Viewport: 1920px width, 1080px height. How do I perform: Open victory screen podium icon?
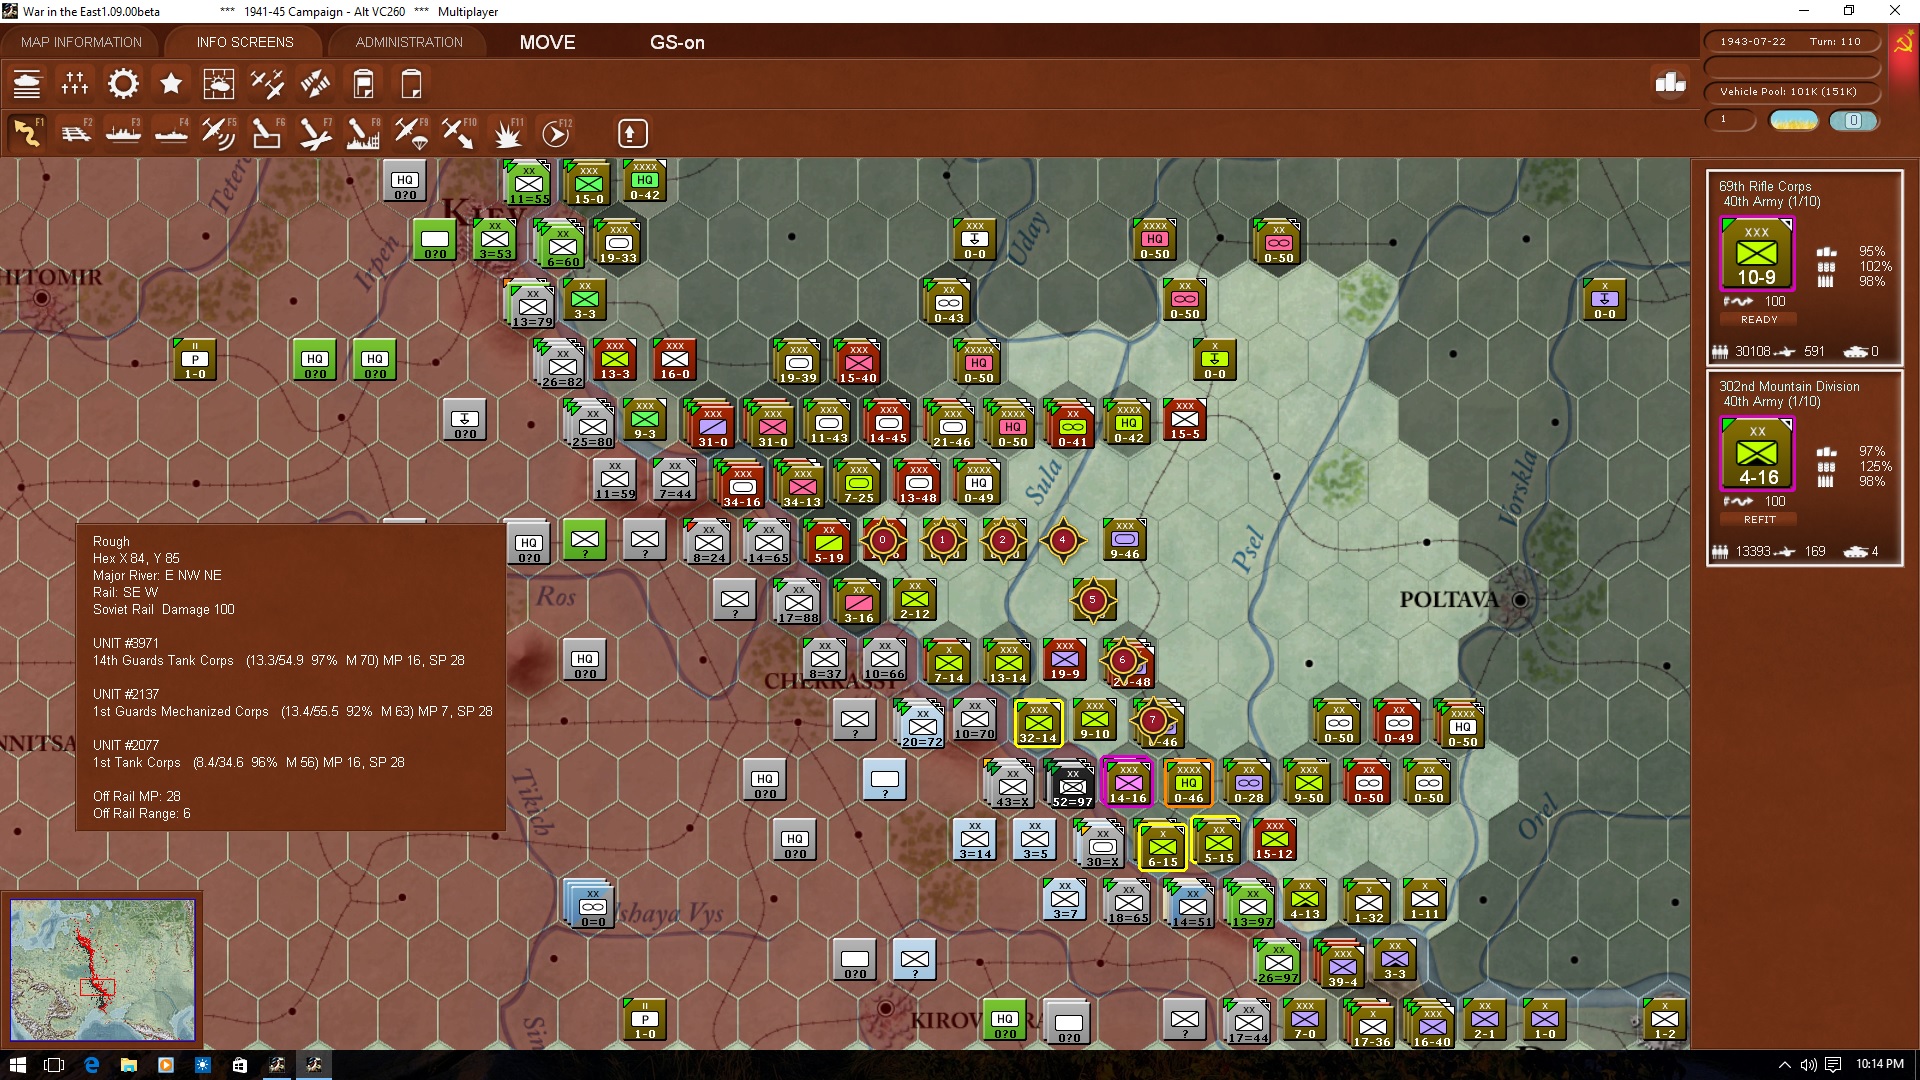(x=1670, y=83)
